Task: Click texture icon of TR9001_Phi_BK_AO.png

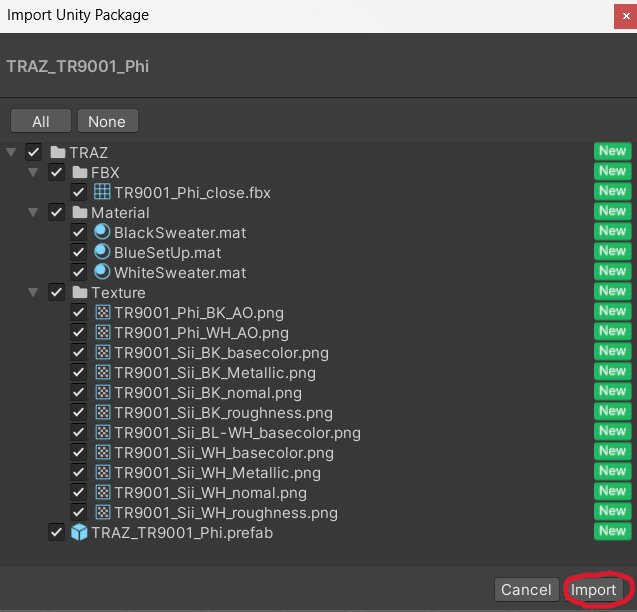Action: (103, 312)
